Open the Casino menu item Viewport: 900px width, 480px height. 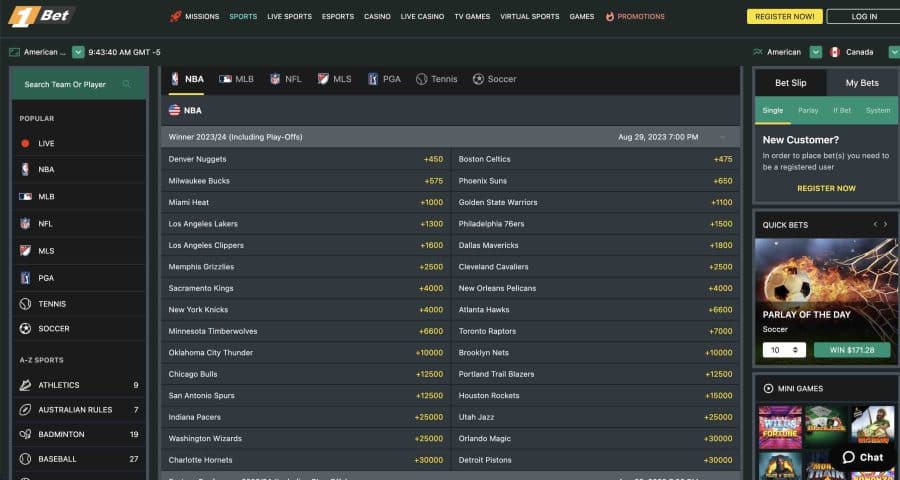[x=377, y=17]
